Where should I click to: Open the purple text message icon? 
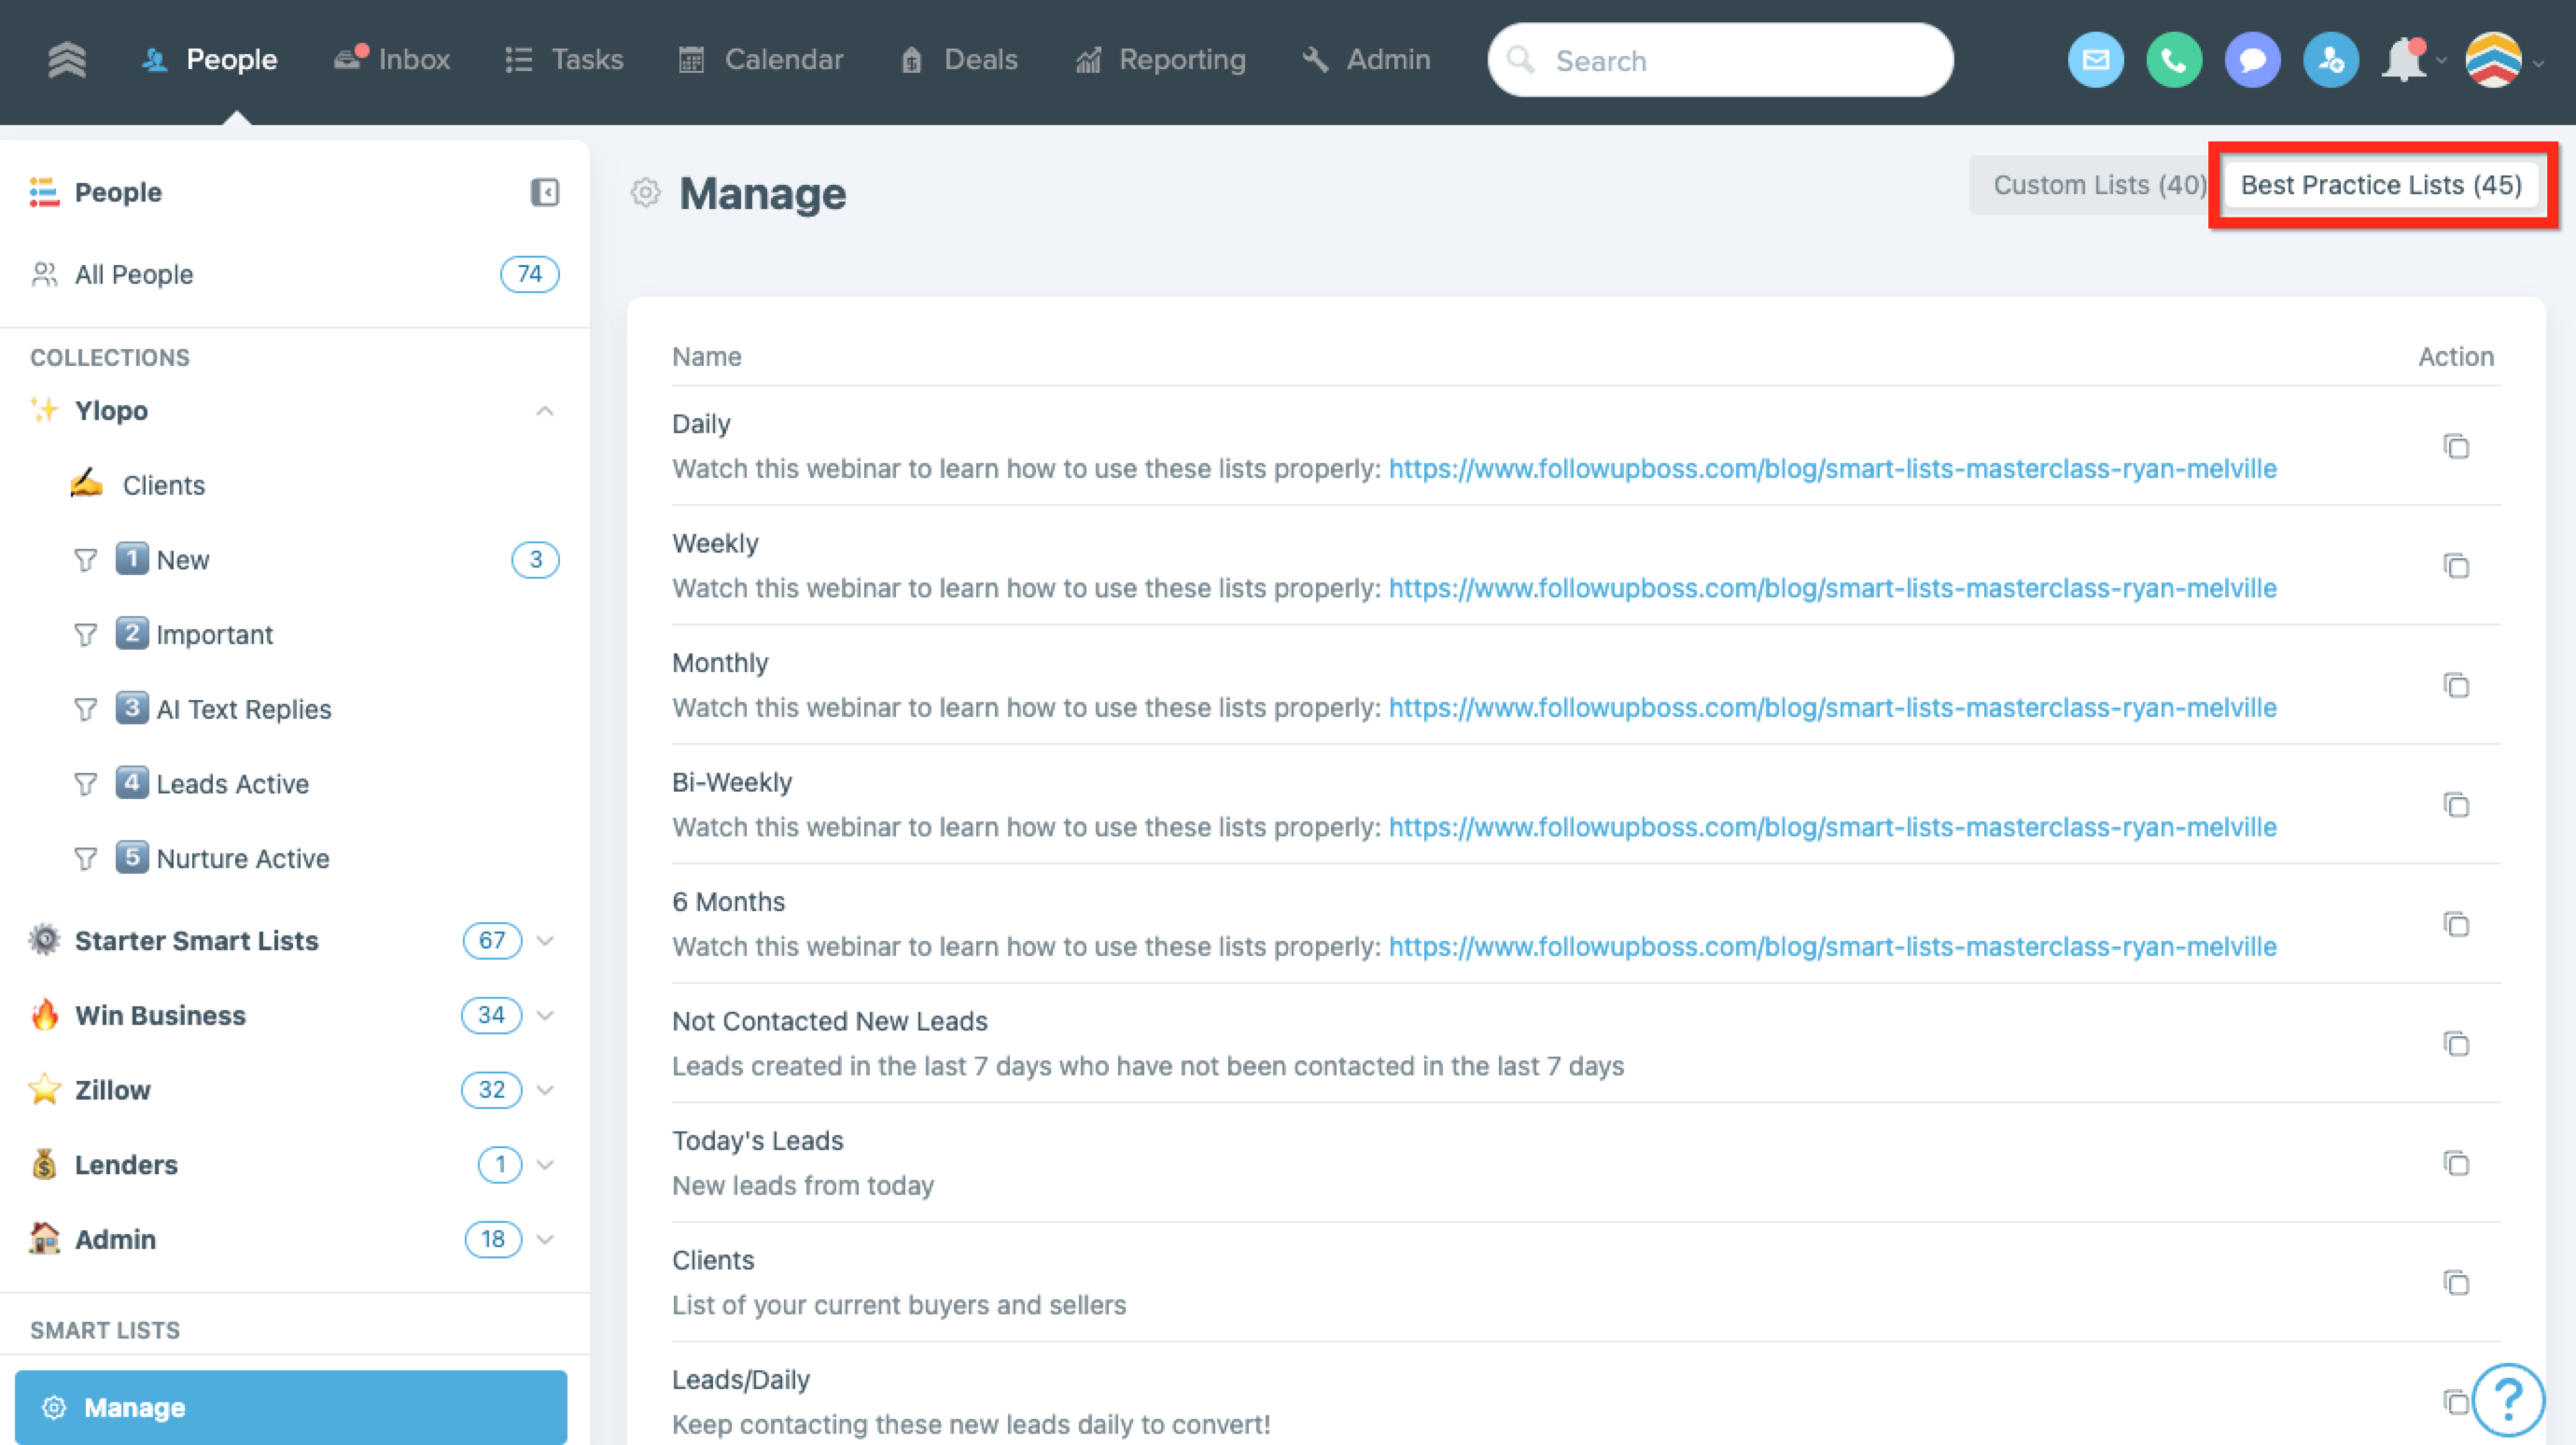tap(2252, 61)
